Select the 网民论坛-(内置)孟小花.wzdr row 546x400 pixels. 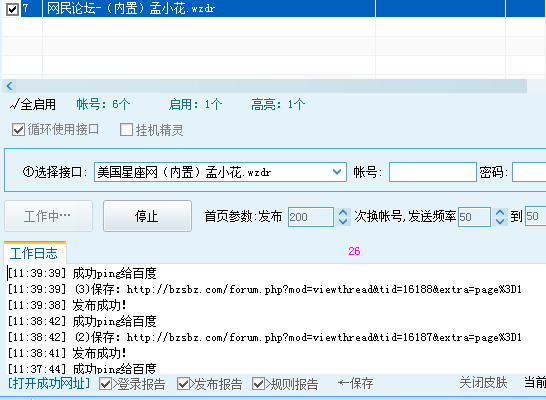click(x=273, y=8)
